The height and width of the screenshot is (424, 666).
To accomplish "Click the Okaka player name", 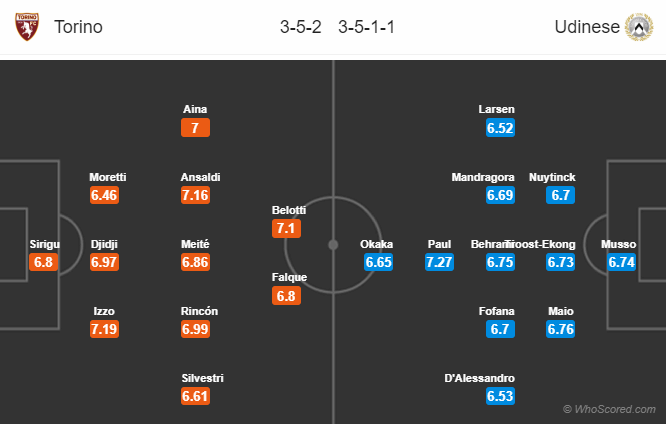I will click(376, 244).
